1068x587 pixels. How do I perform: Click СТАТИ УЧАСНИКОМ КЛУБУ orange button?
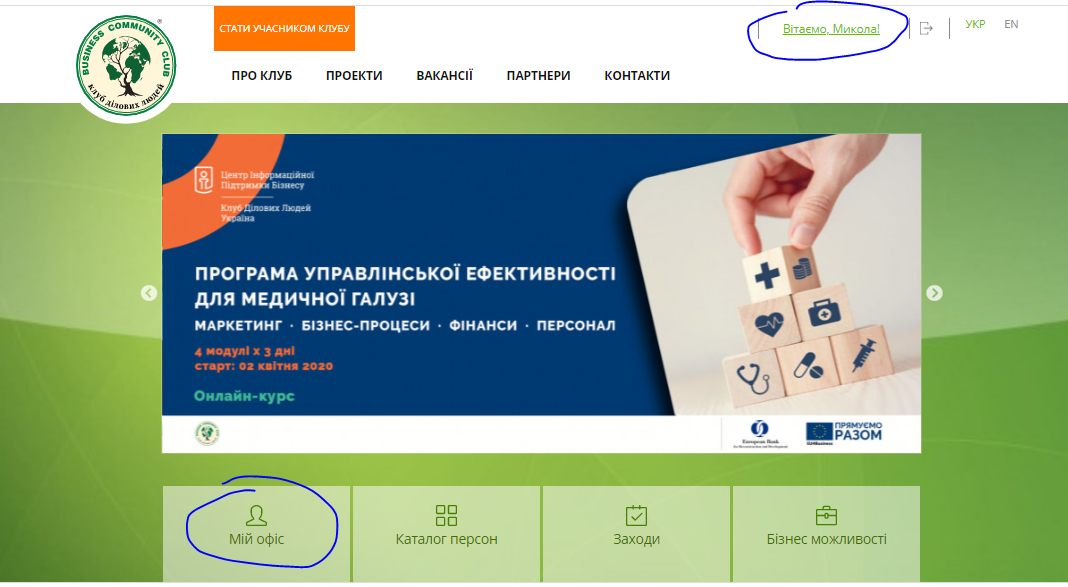[x=285, y=29]
